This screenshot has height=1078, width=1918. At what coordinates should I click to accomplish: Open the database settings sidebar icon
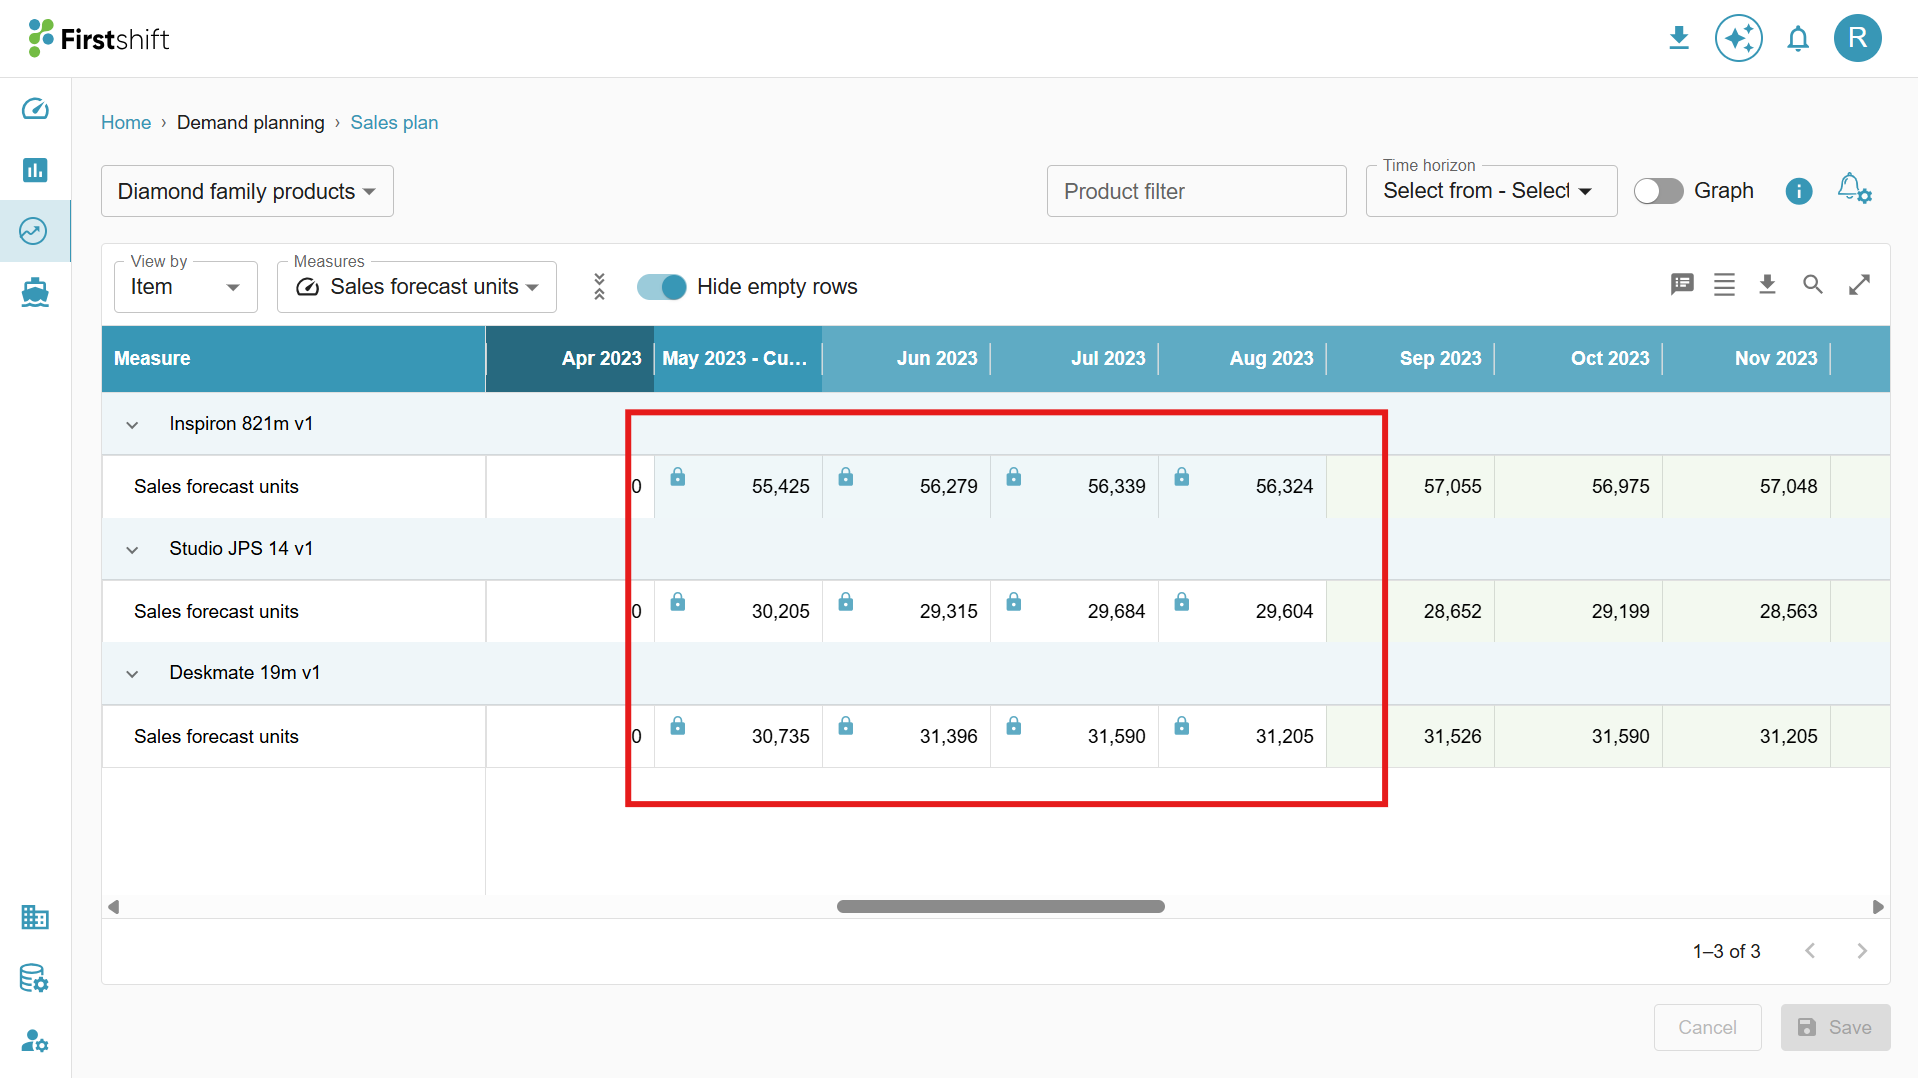[x=35, y=978]
